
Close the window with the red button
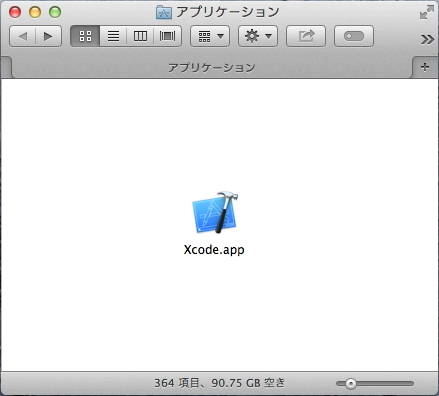coord(15,12)
